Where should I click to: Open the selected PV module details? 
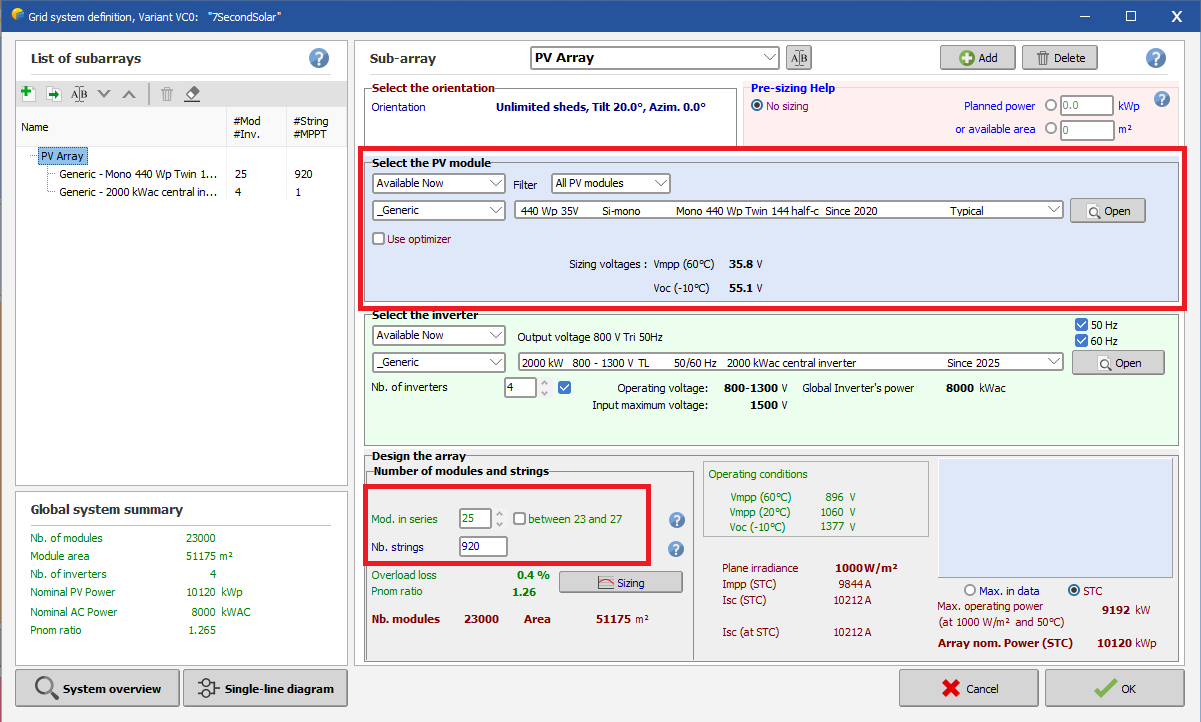click(x=1107, y=210)
